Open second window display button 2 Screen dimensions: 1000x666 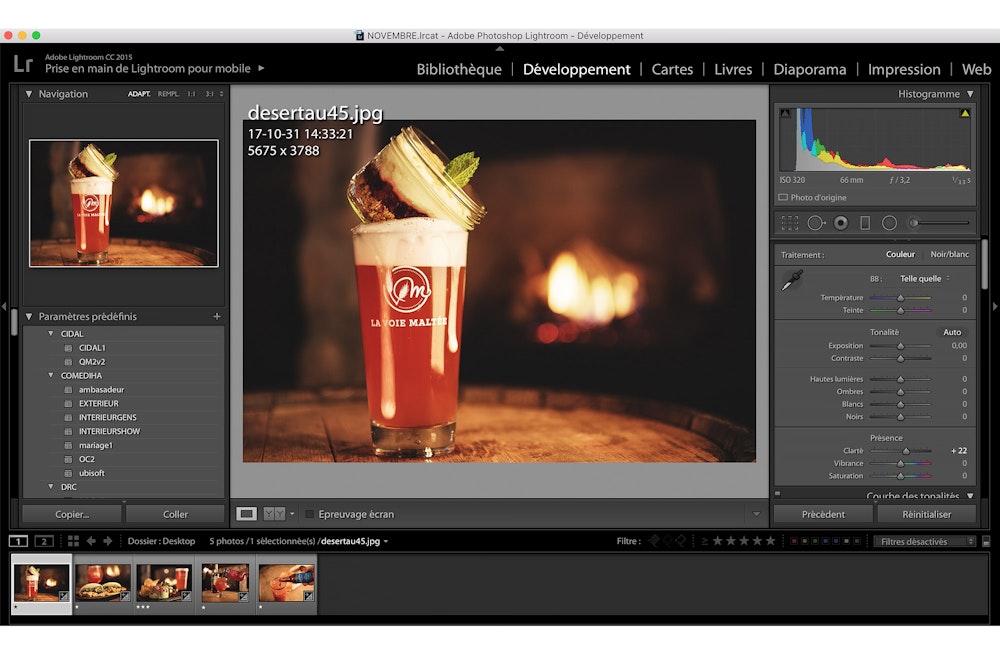click(43, 541)
